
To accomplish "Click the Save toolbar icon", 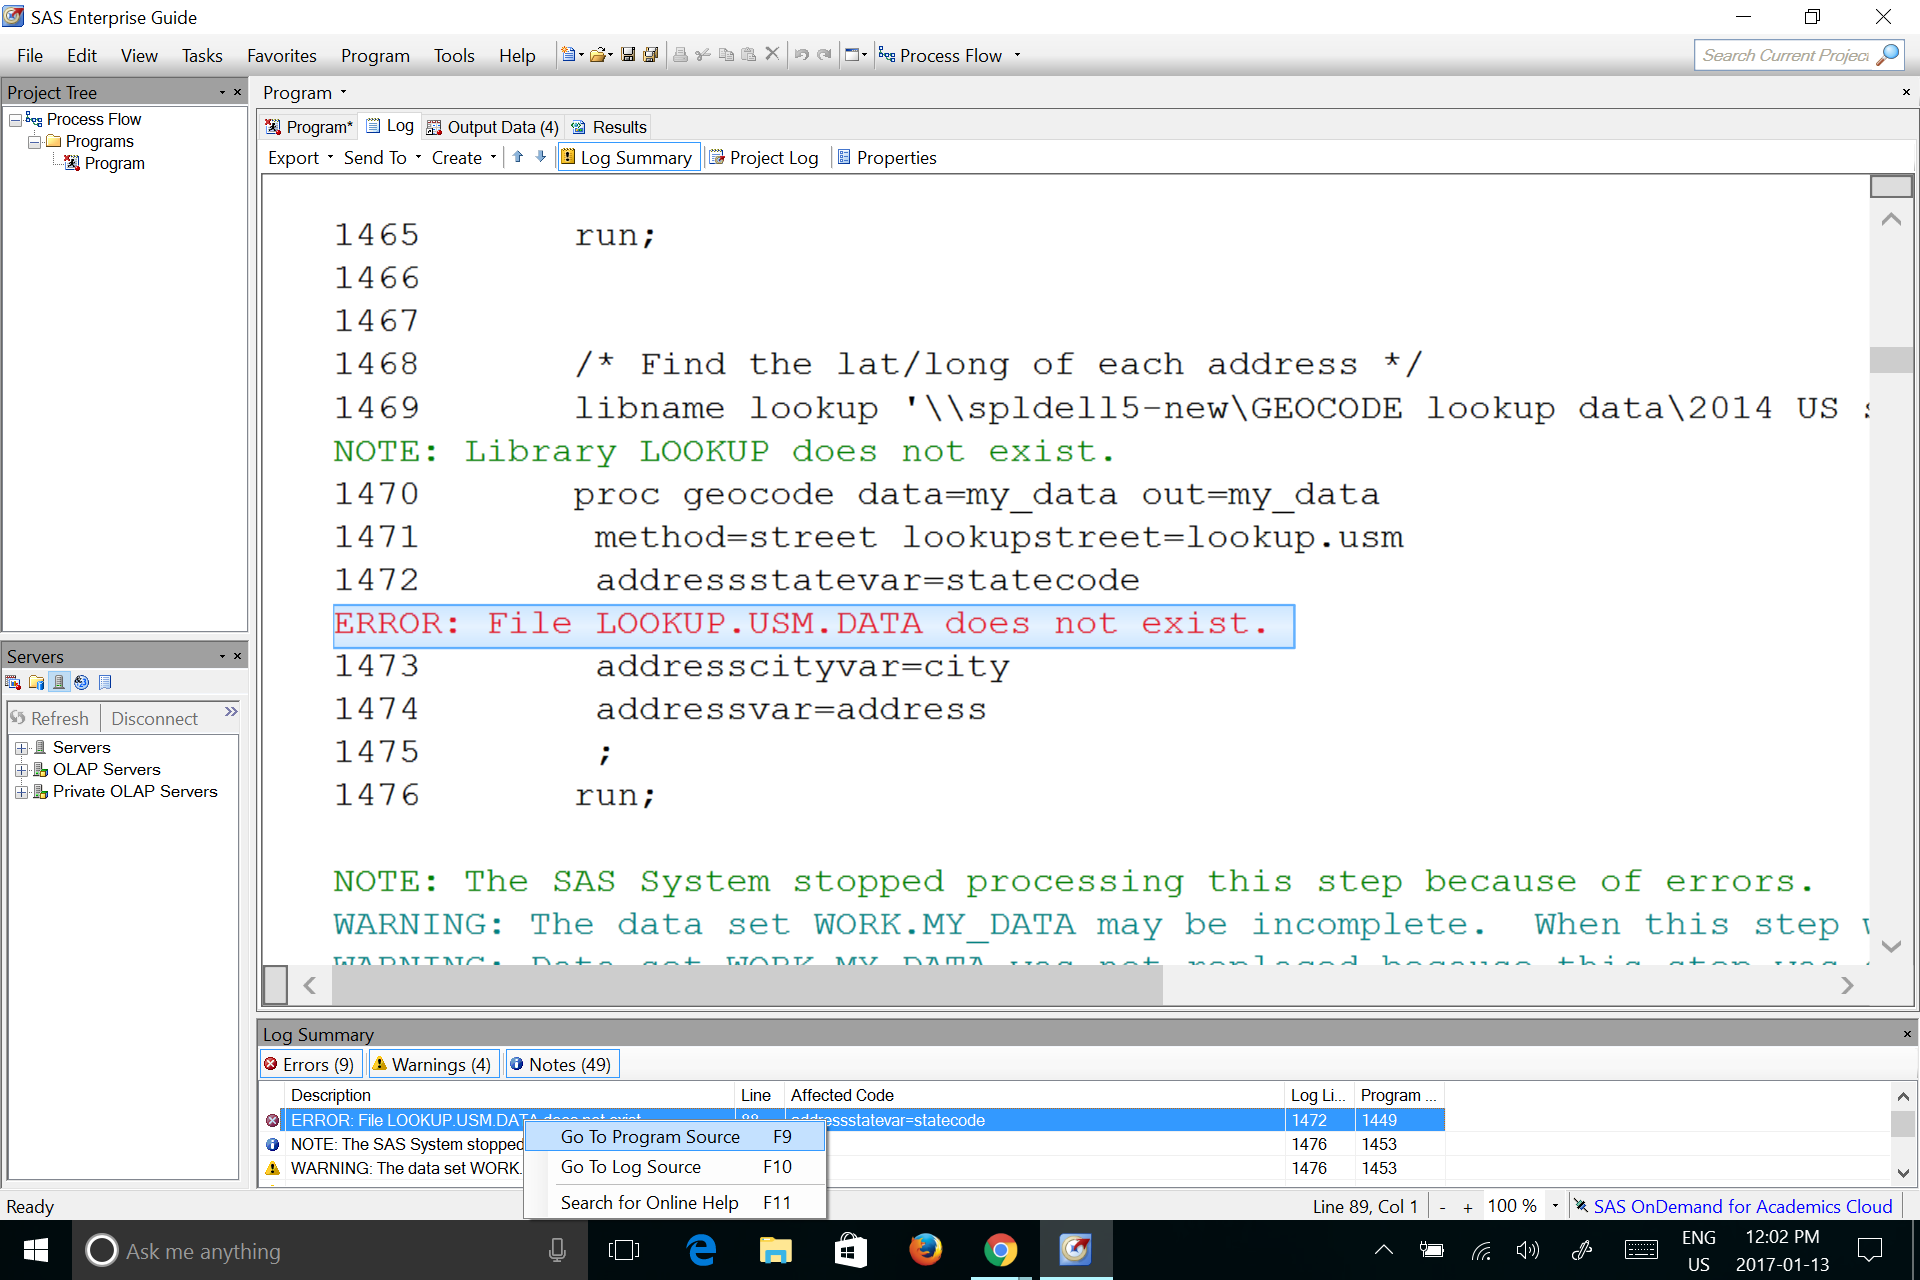I will 628,55.
